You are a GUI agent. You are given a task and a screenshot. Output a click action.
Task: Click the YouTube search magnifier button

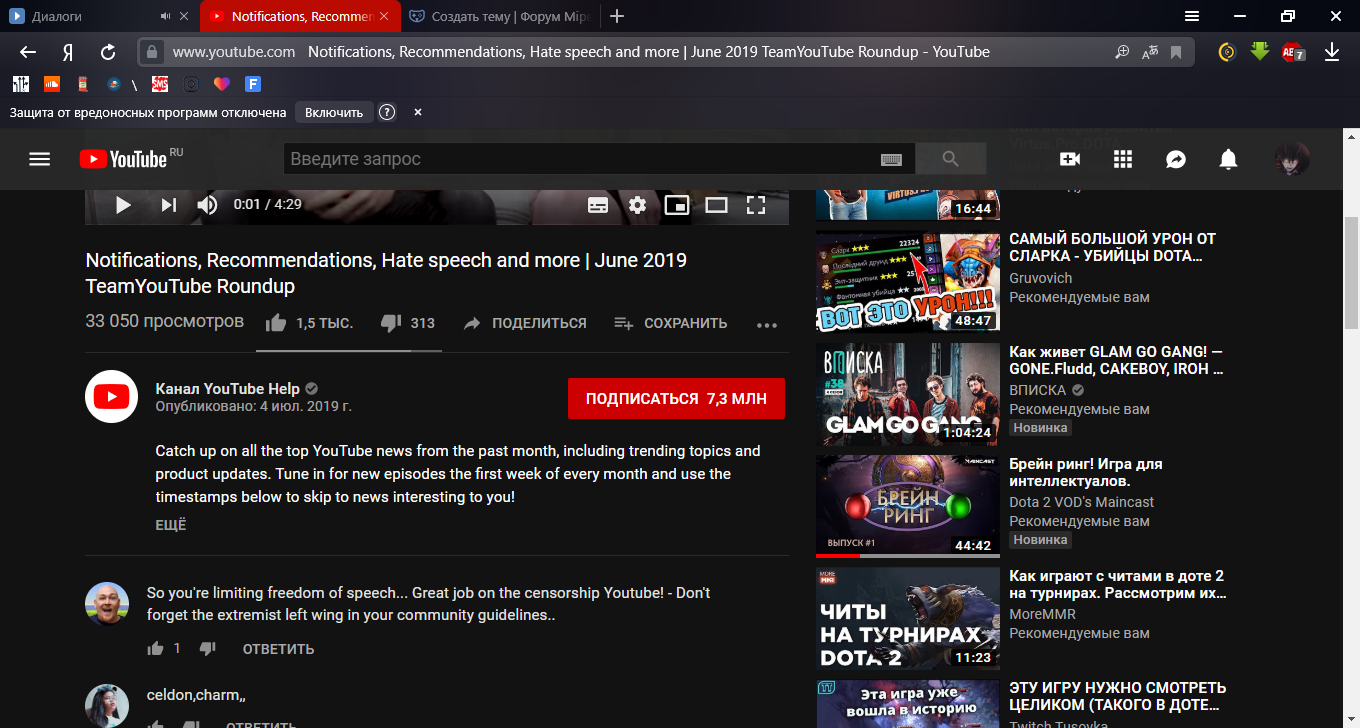[950, 159]
